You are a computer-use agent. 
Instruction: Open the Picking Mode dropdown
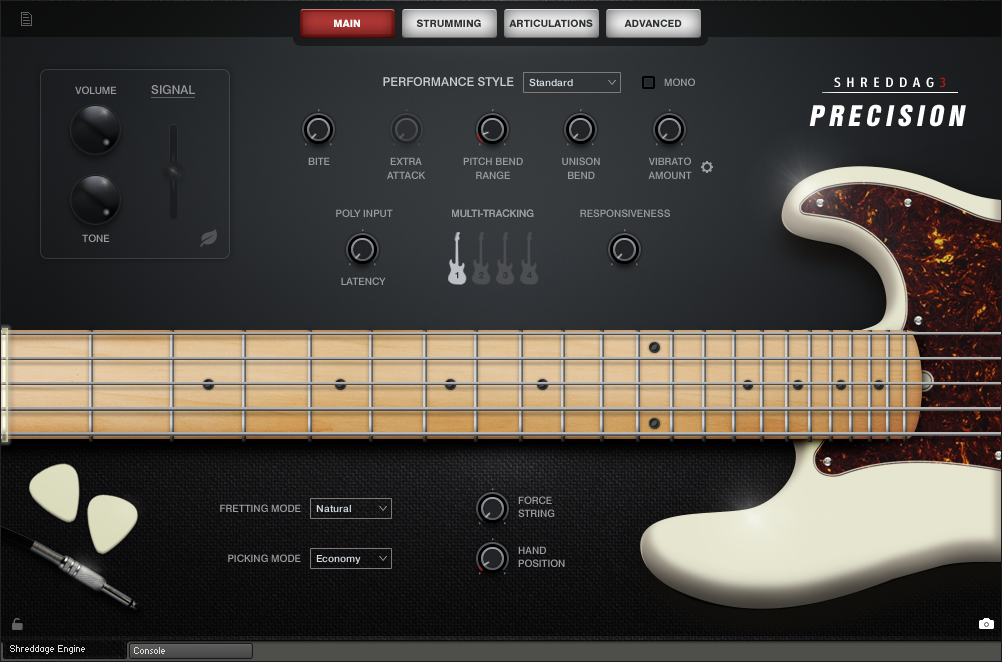350,558
